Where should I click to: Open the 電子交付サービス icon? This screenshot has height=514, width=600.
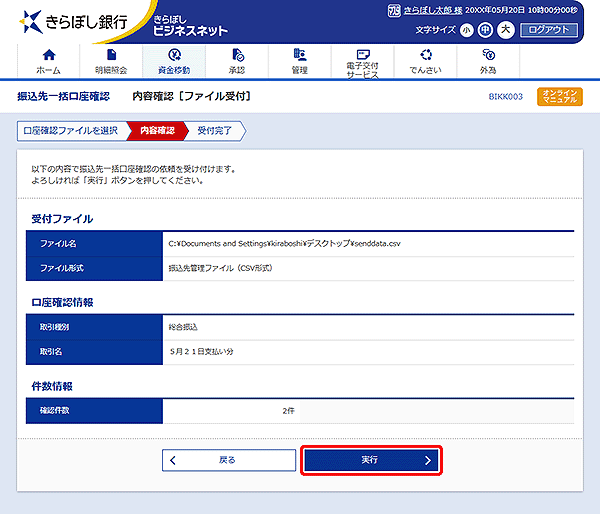363,54
